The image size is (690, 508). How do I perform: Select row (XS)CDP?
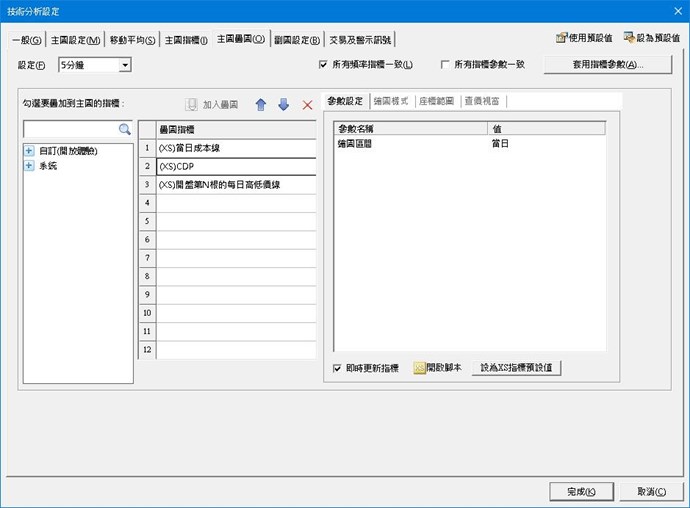tap(236, 166)
